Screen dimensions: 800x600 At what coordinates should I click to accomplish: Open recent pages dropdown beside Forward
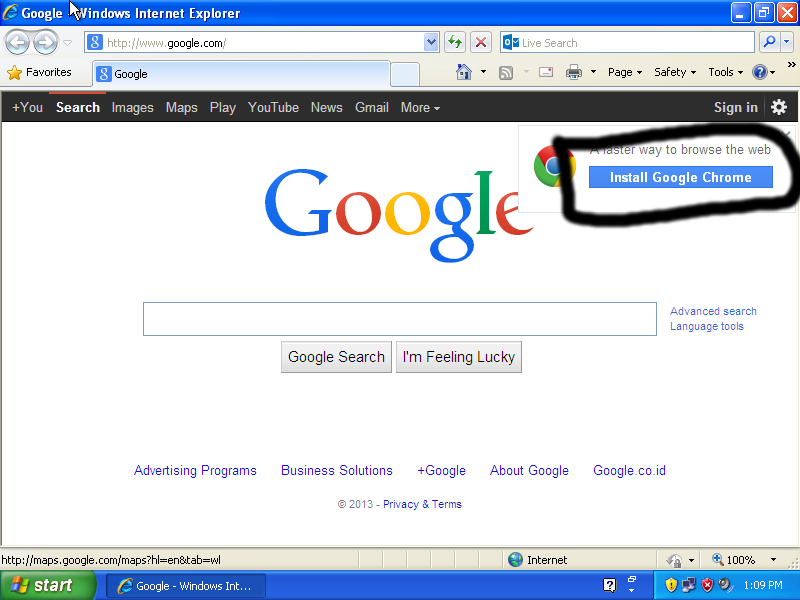click(x=67, y=43)
